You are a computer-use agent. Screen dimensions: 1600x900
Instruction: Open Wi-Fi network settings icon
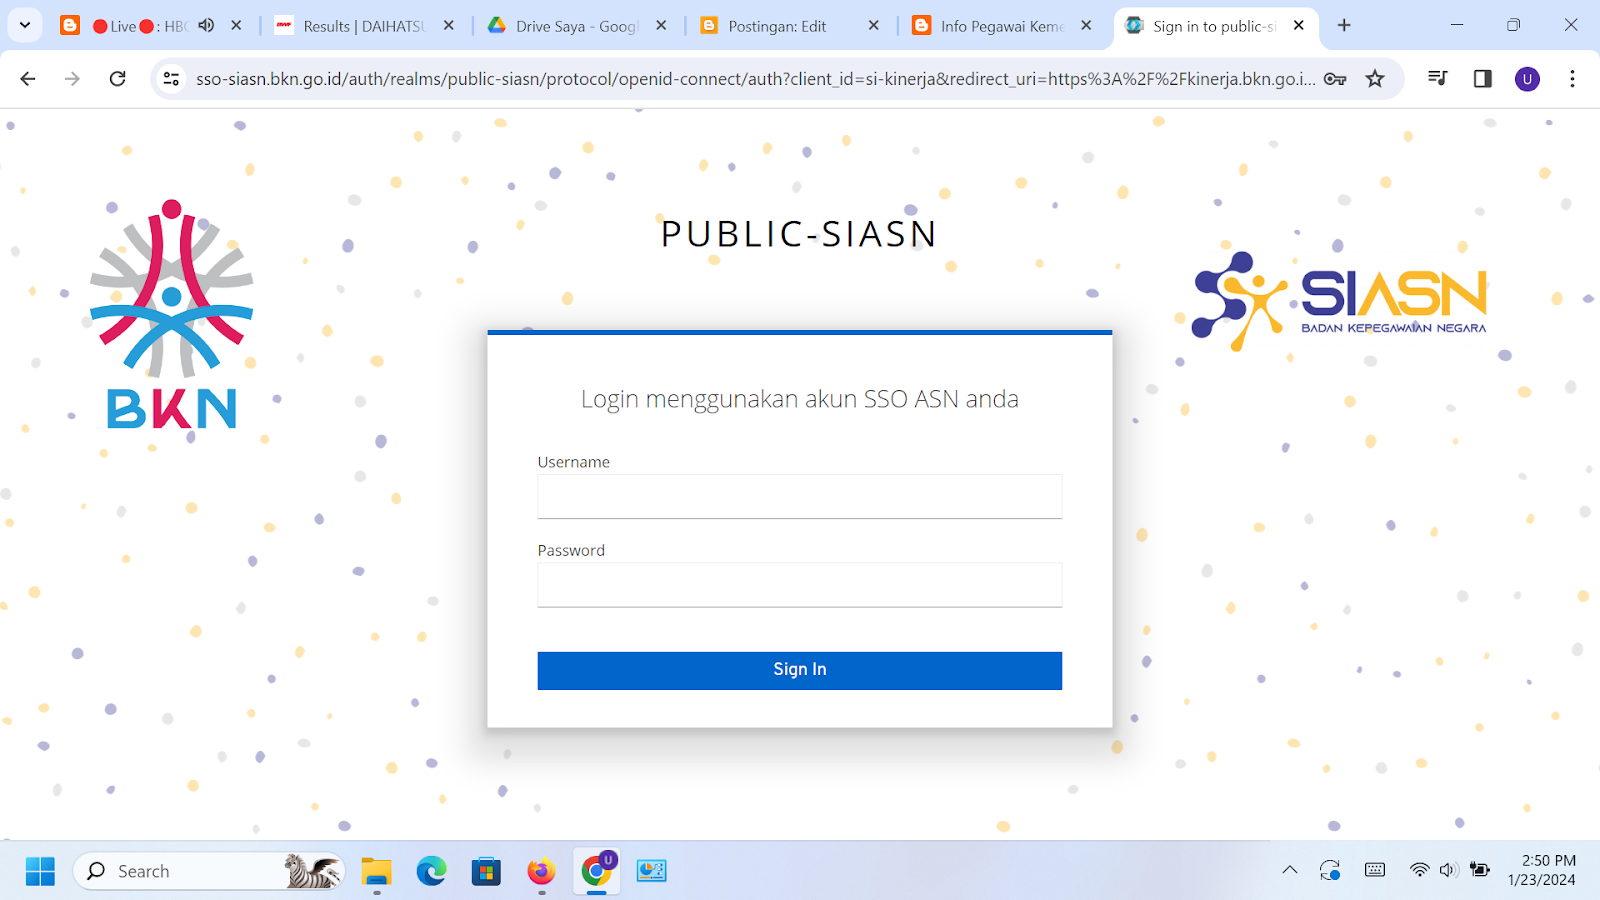pyautogui.click(x=1419, y=870)
